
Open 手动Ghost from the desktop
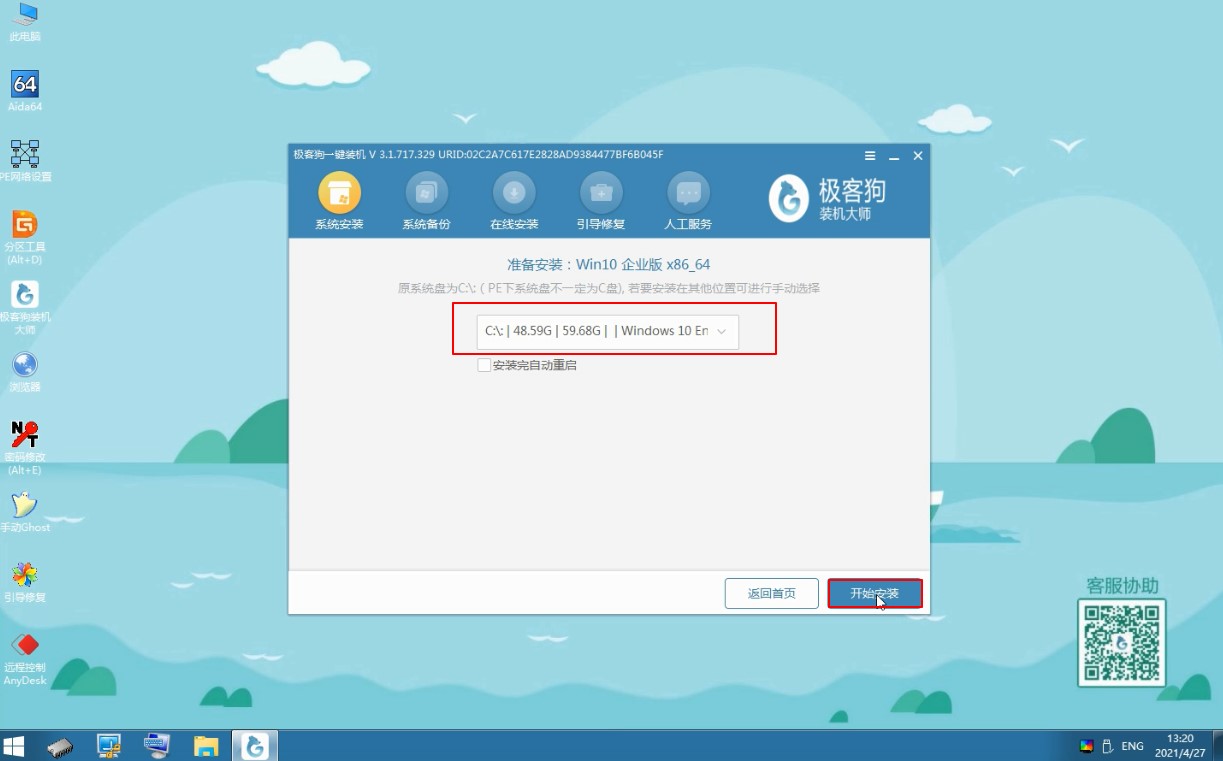tap(24, 505)
